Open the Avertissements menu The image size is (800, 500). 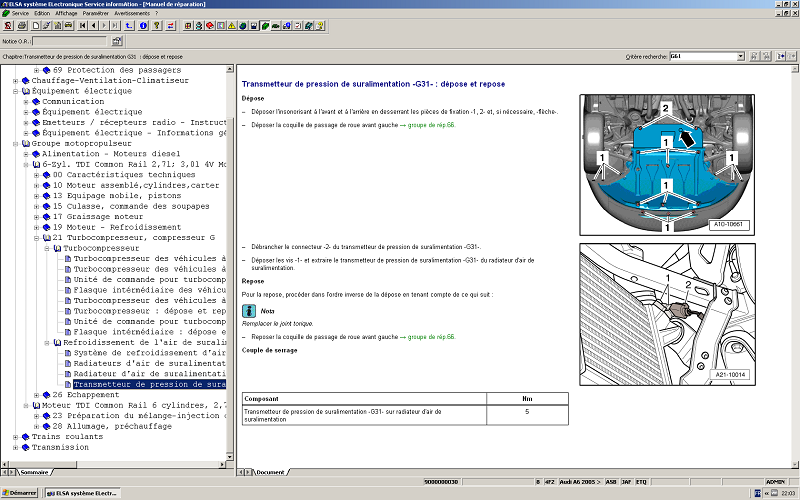pyautogui.click(x=132, y=13)
